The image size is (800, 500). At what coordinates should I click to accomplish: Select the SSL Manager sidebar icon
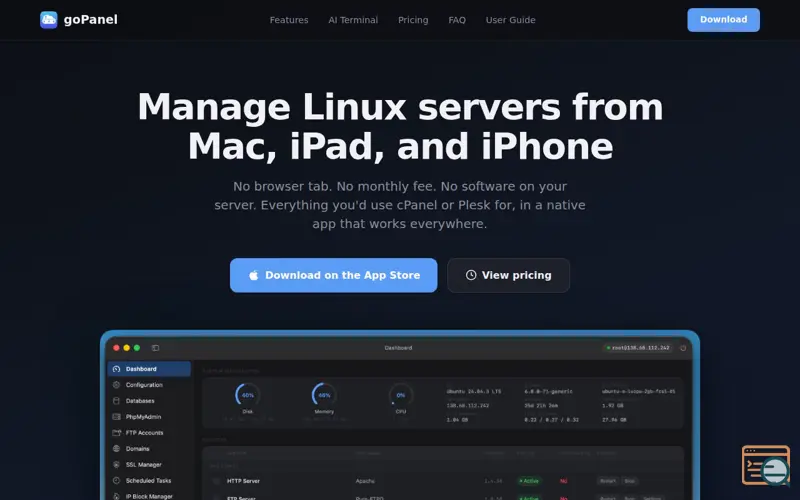(x=116, y=465)
